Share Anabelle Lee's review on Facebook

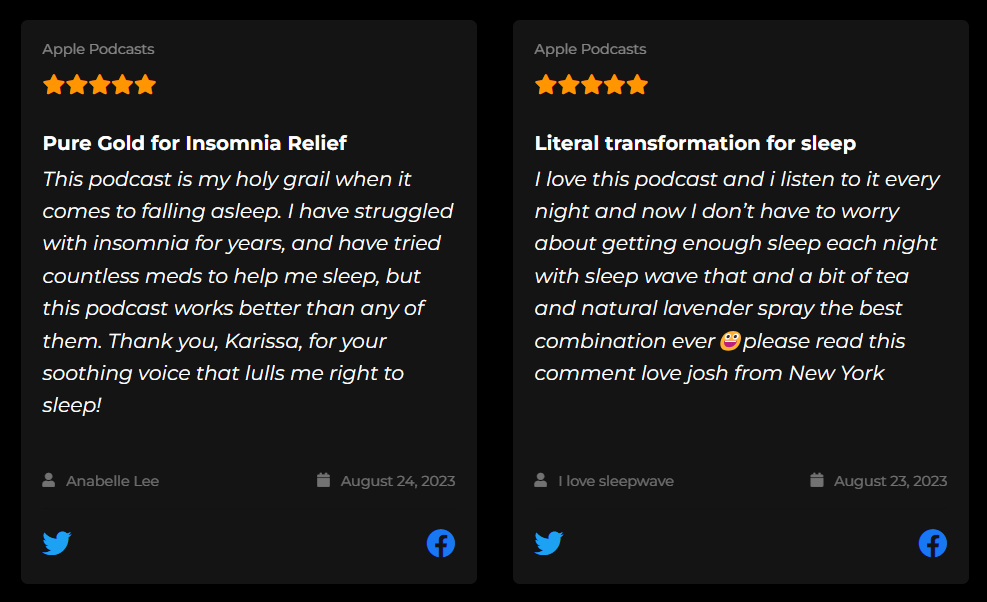pos(440,543)
